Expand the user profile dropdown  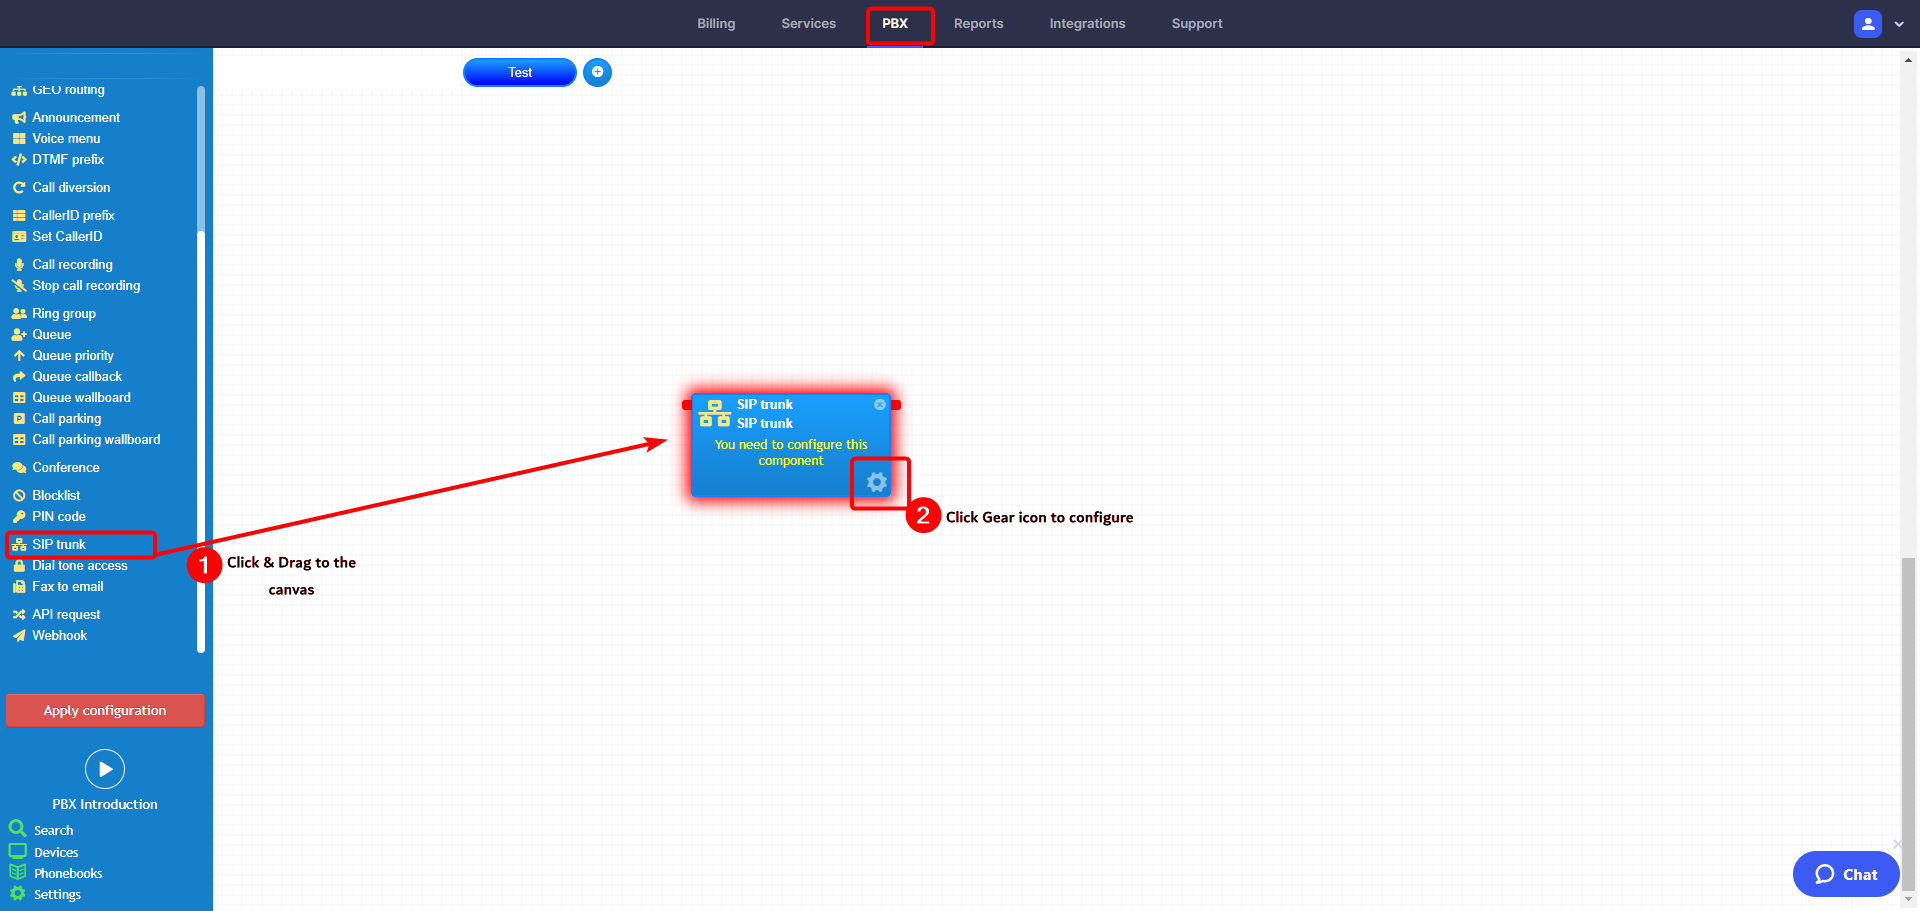click(1899, 23)
